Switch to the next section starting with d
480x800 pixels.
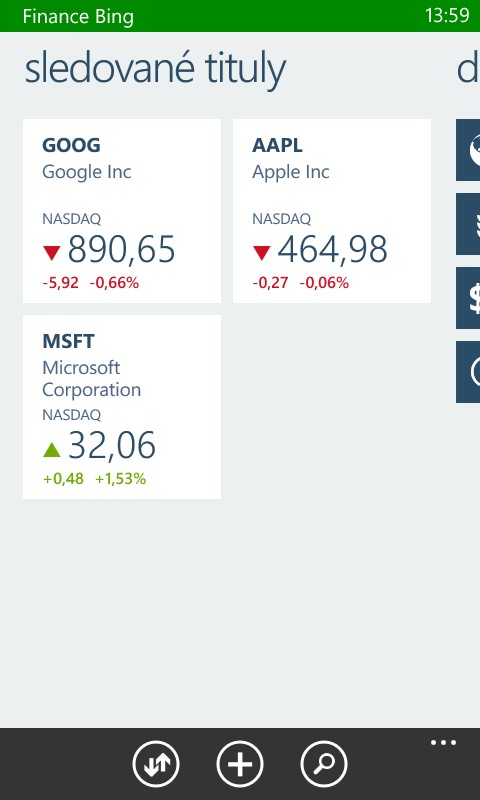468,69
